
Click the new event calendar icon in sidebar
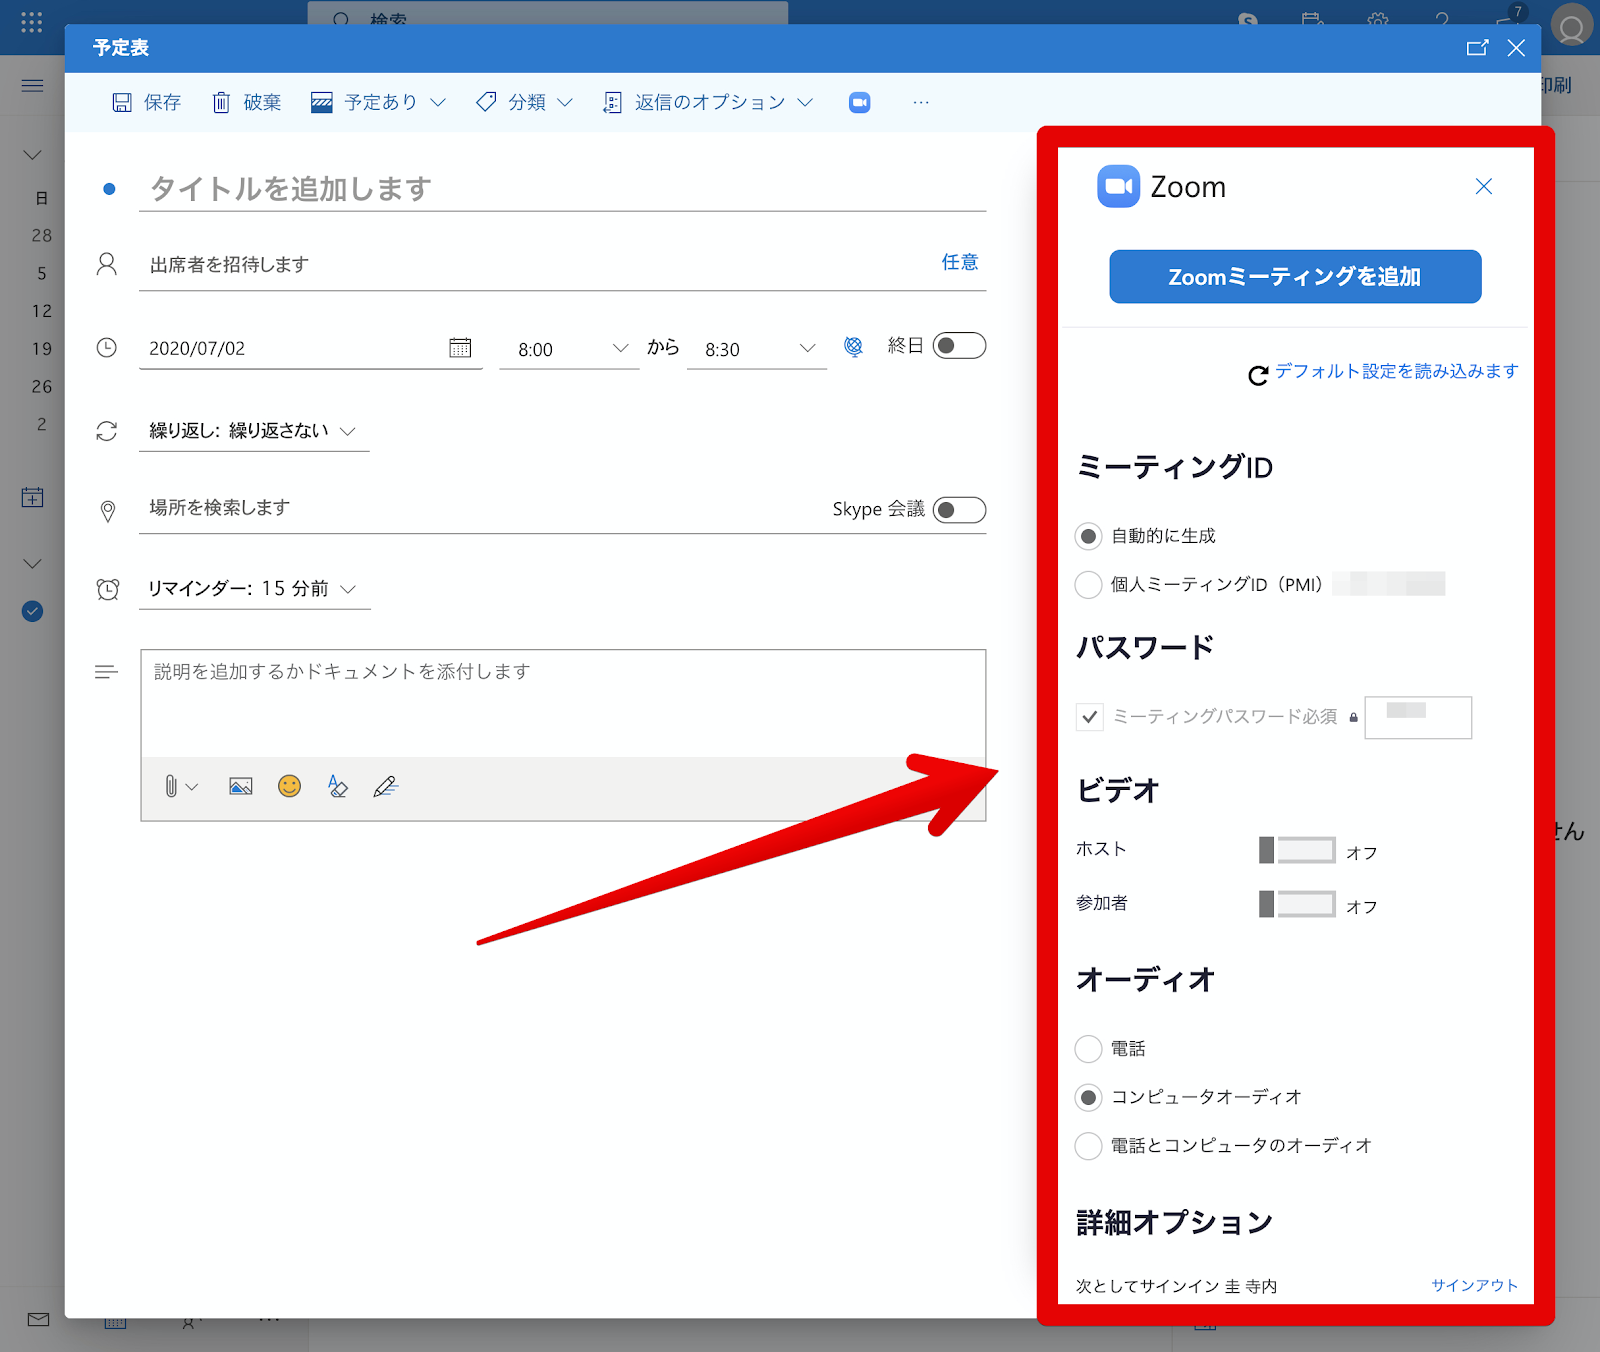(x=32, y=497)
